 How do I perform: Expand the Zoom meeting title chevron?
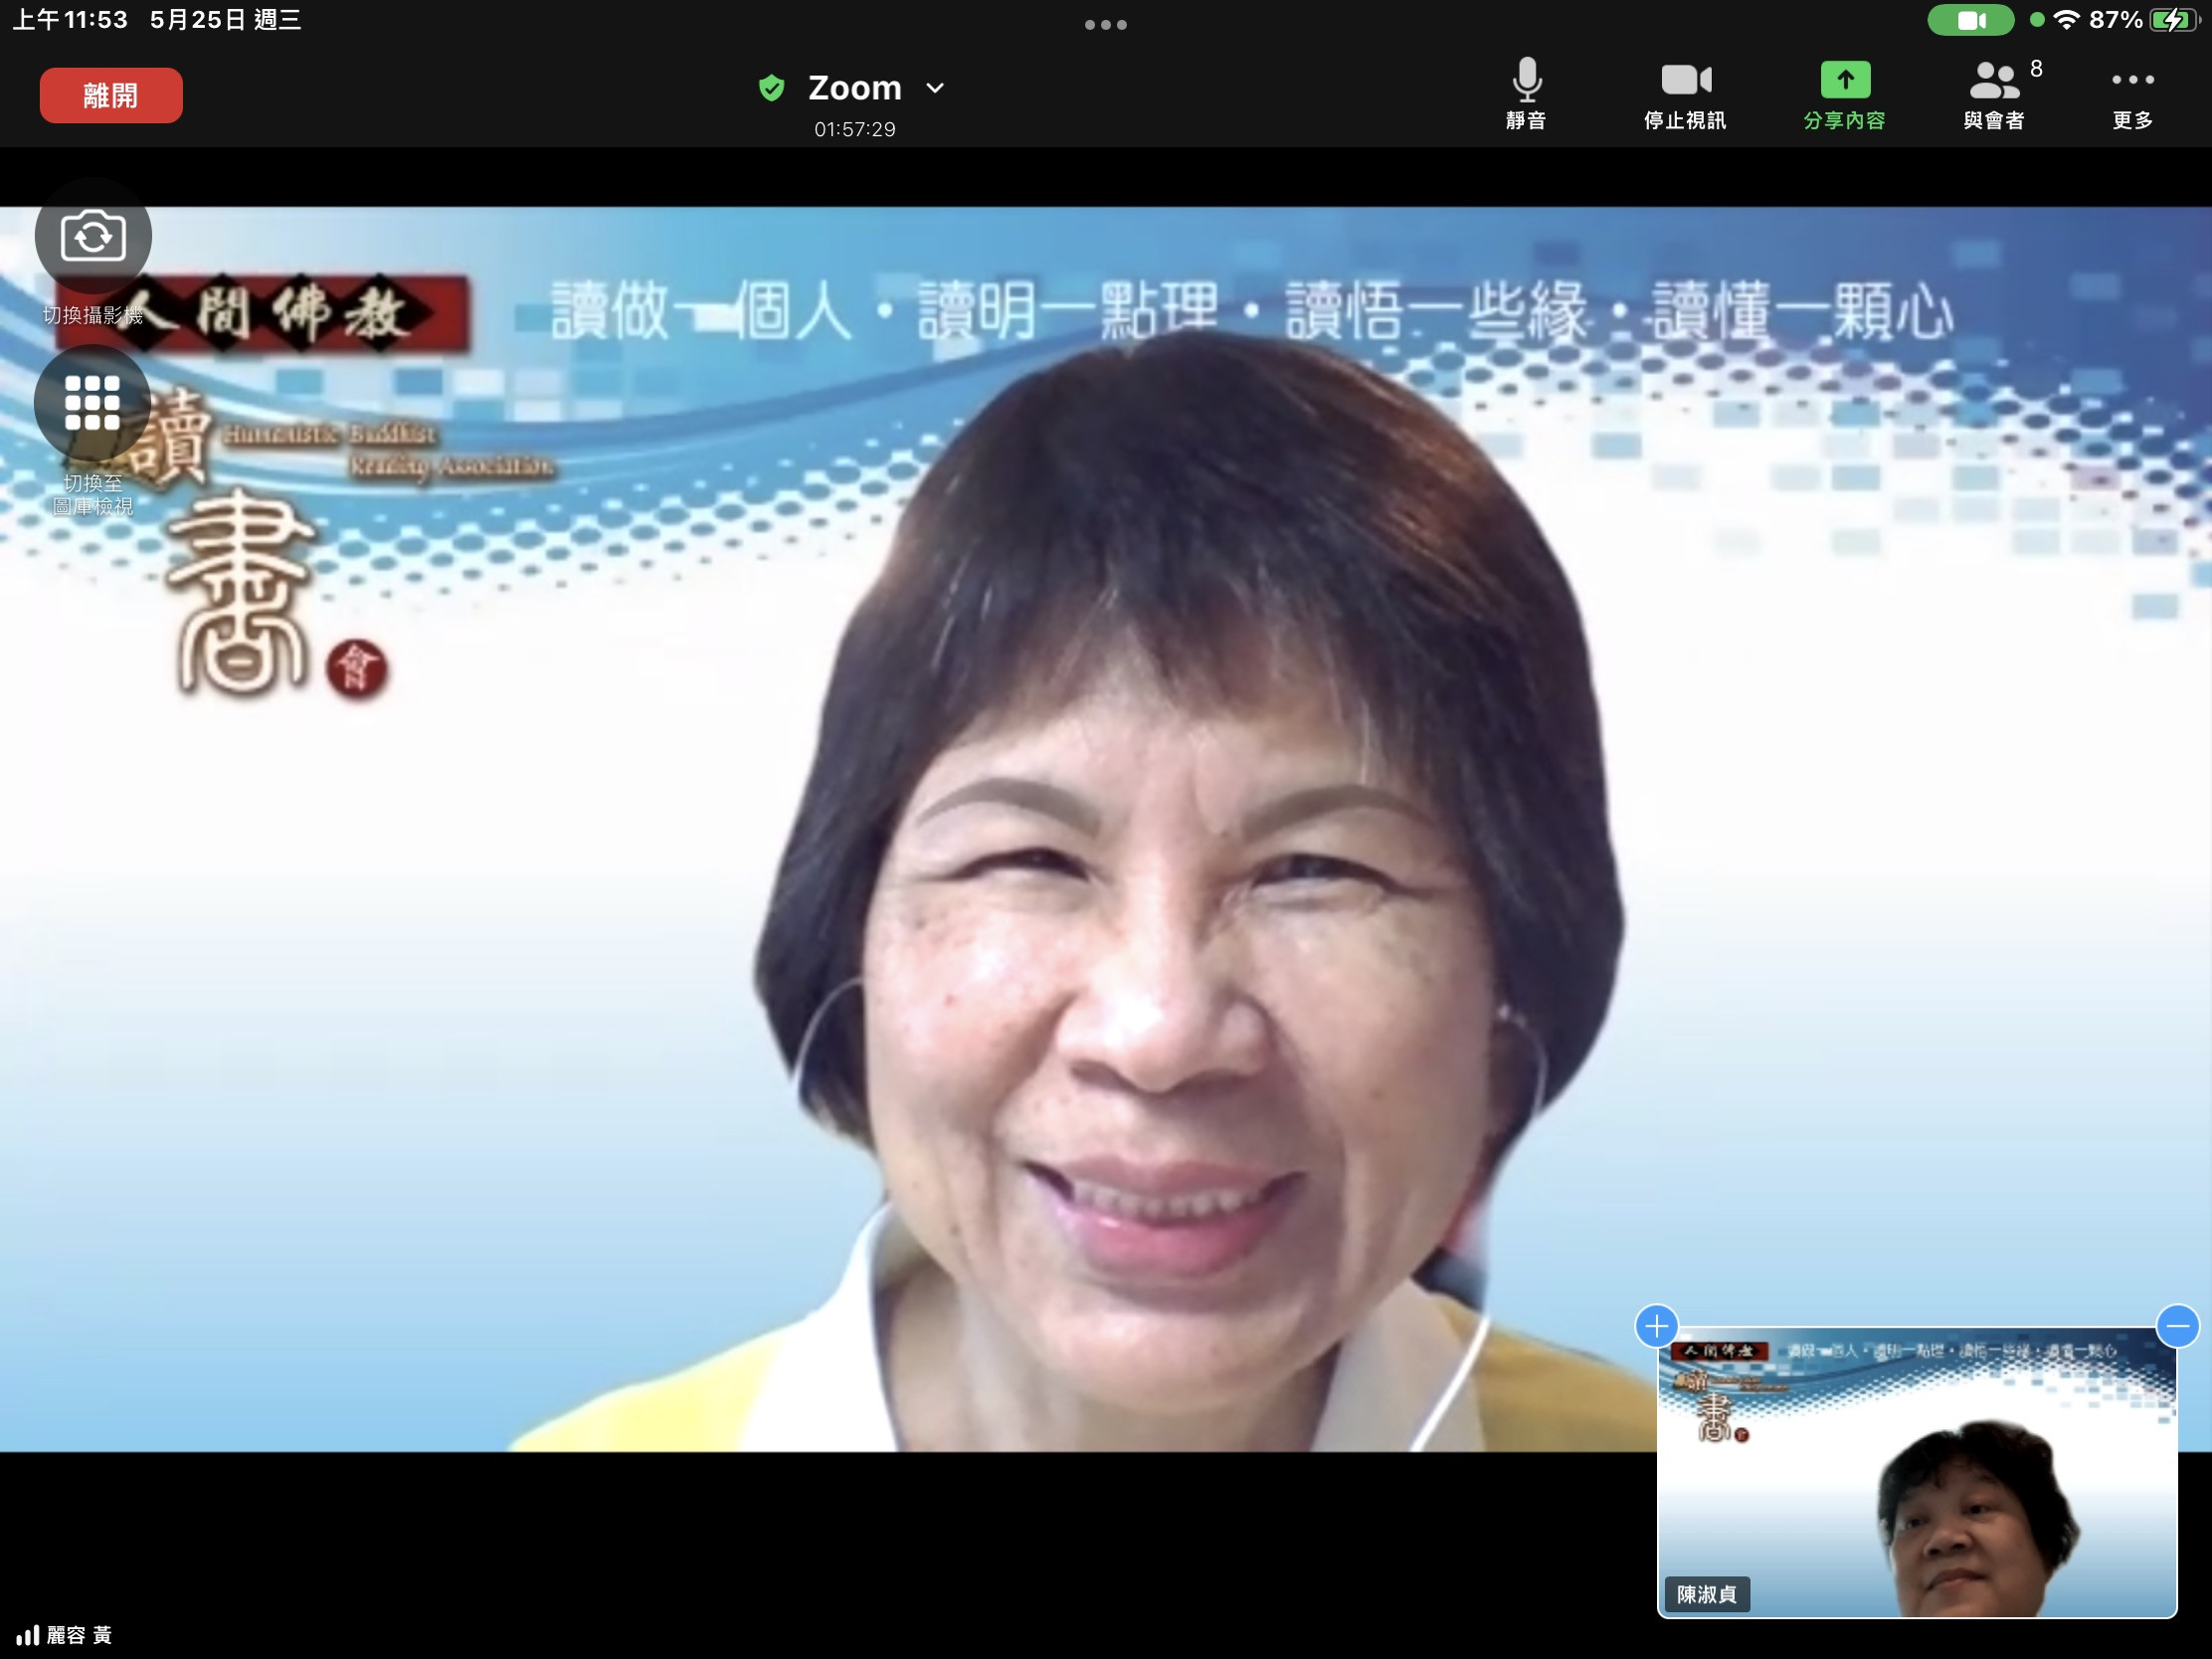935,88
